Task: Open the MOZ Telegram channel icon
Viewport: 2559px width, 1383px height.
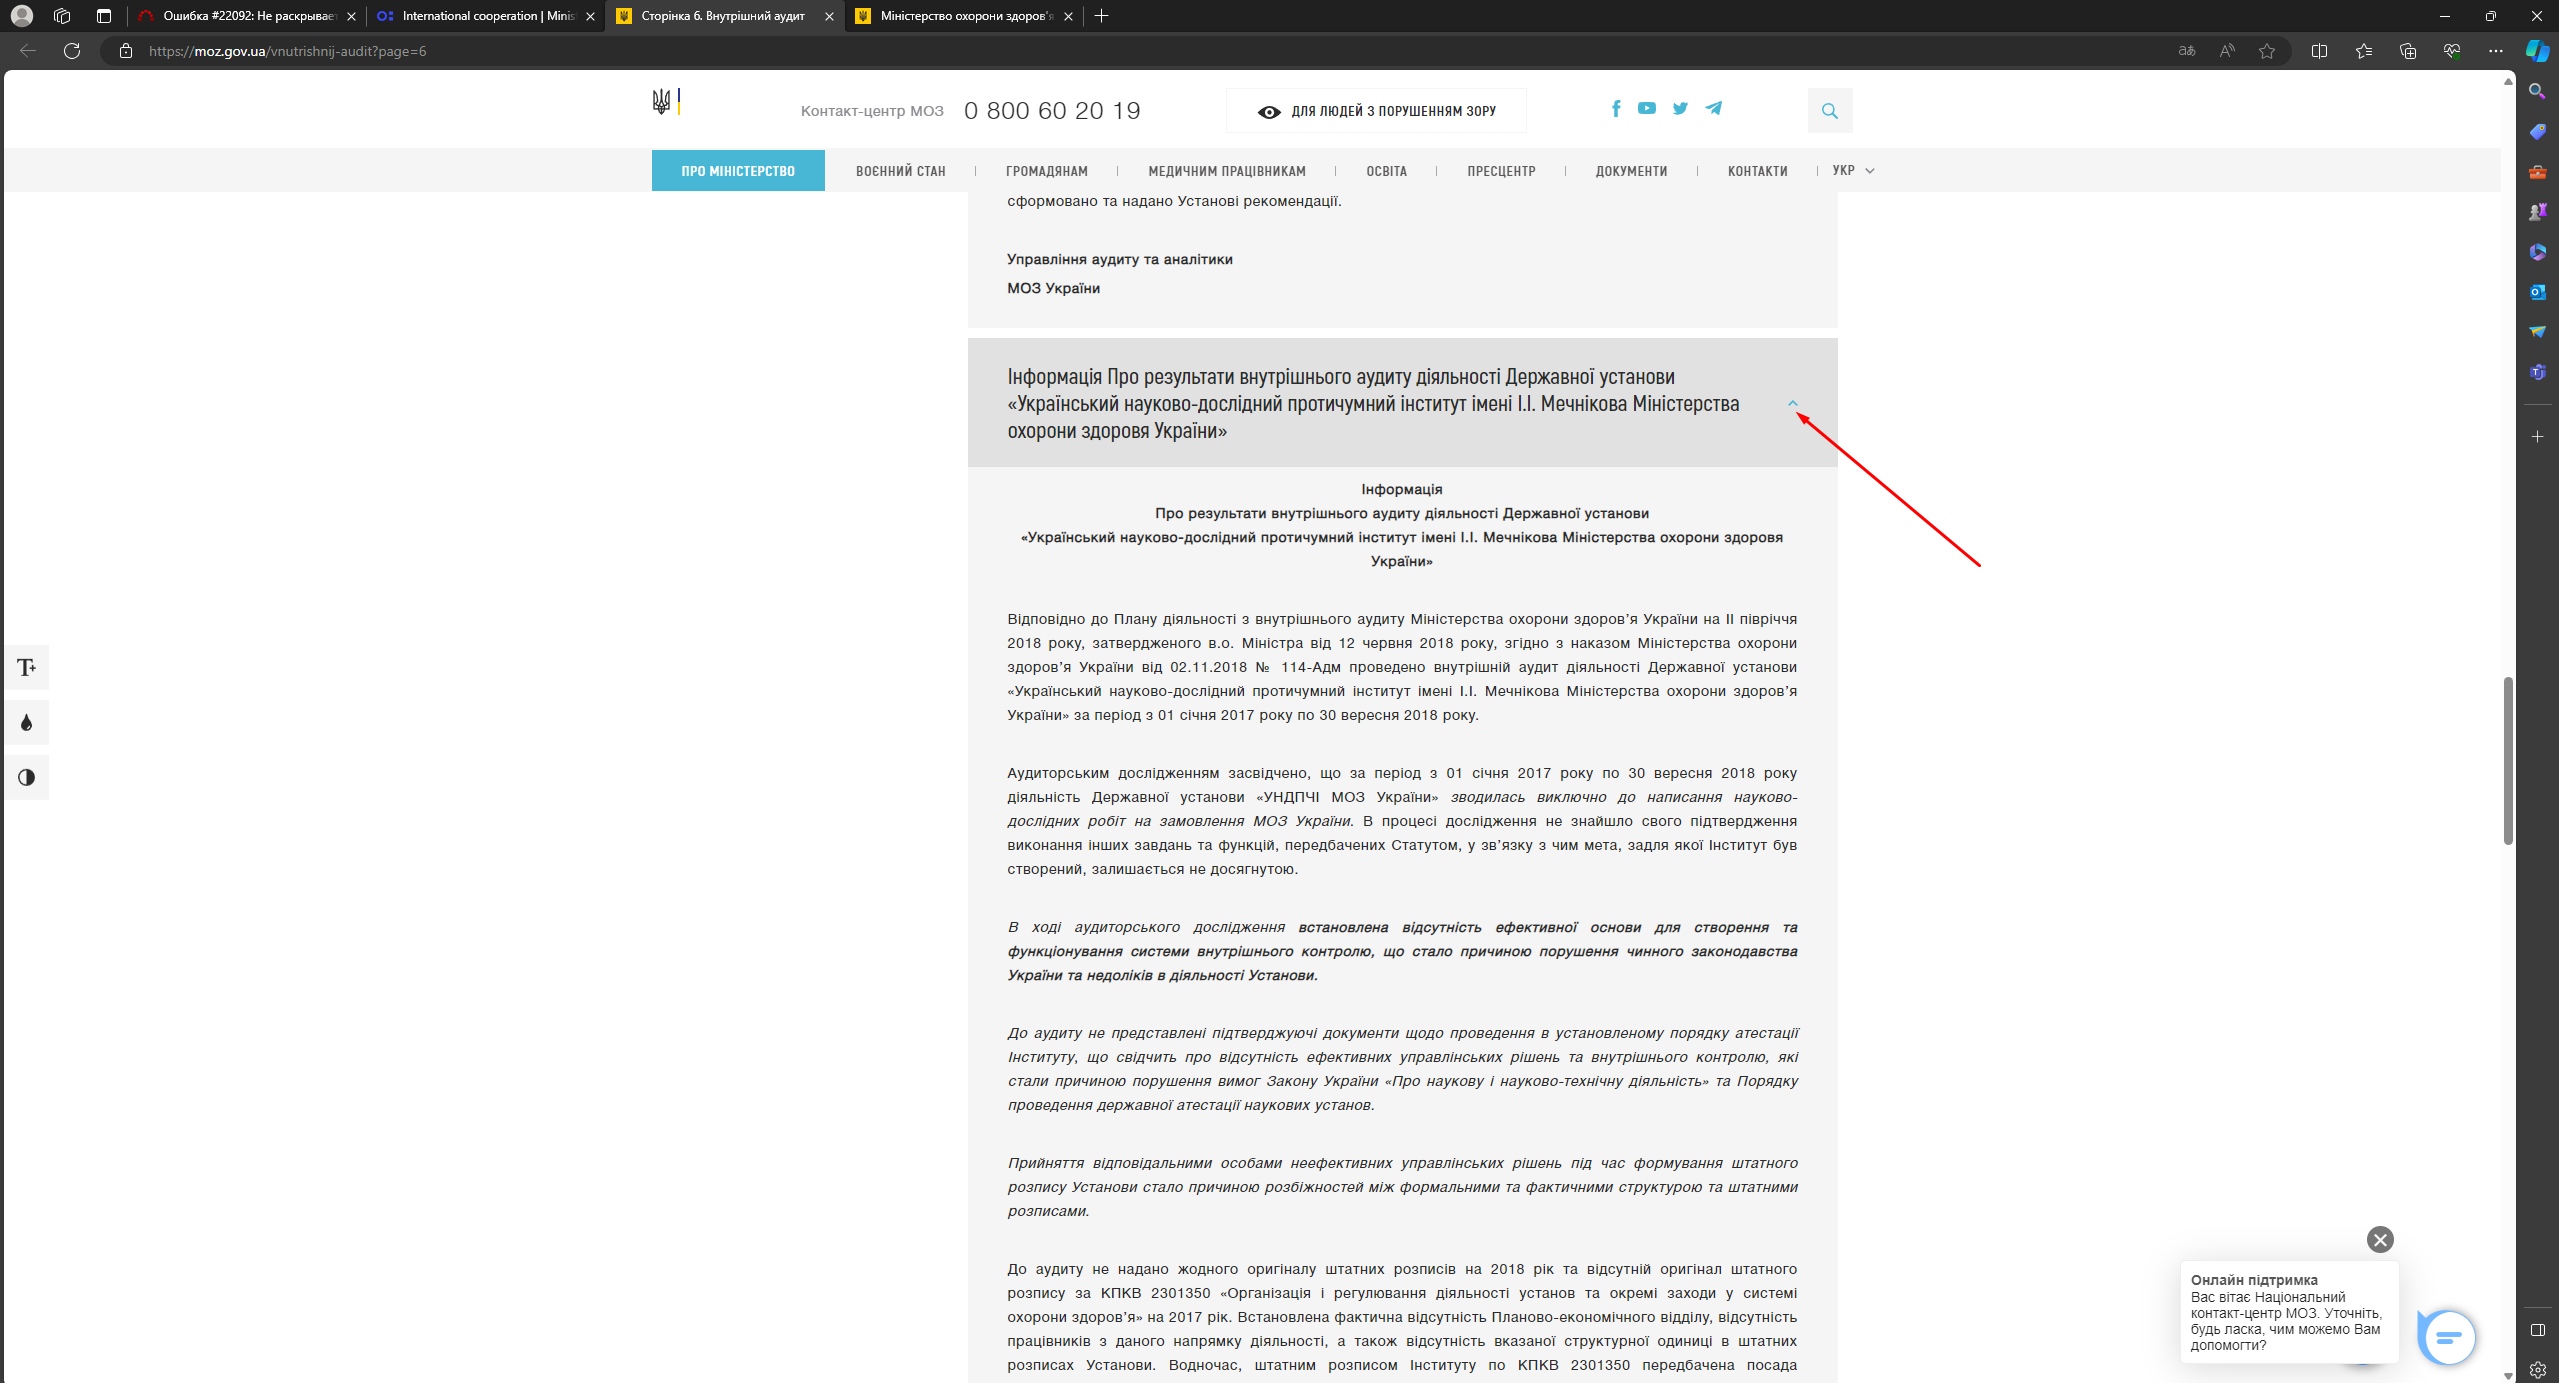Action: [x=1714, y=108]
